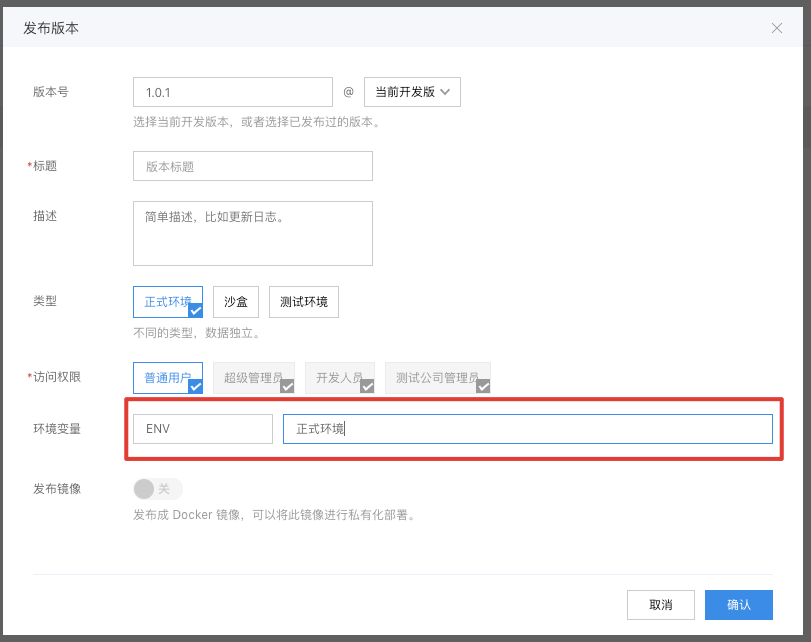Toggle 开发人员 access permission
This screenshot has width=811, height=642.
tap(339, 377)
